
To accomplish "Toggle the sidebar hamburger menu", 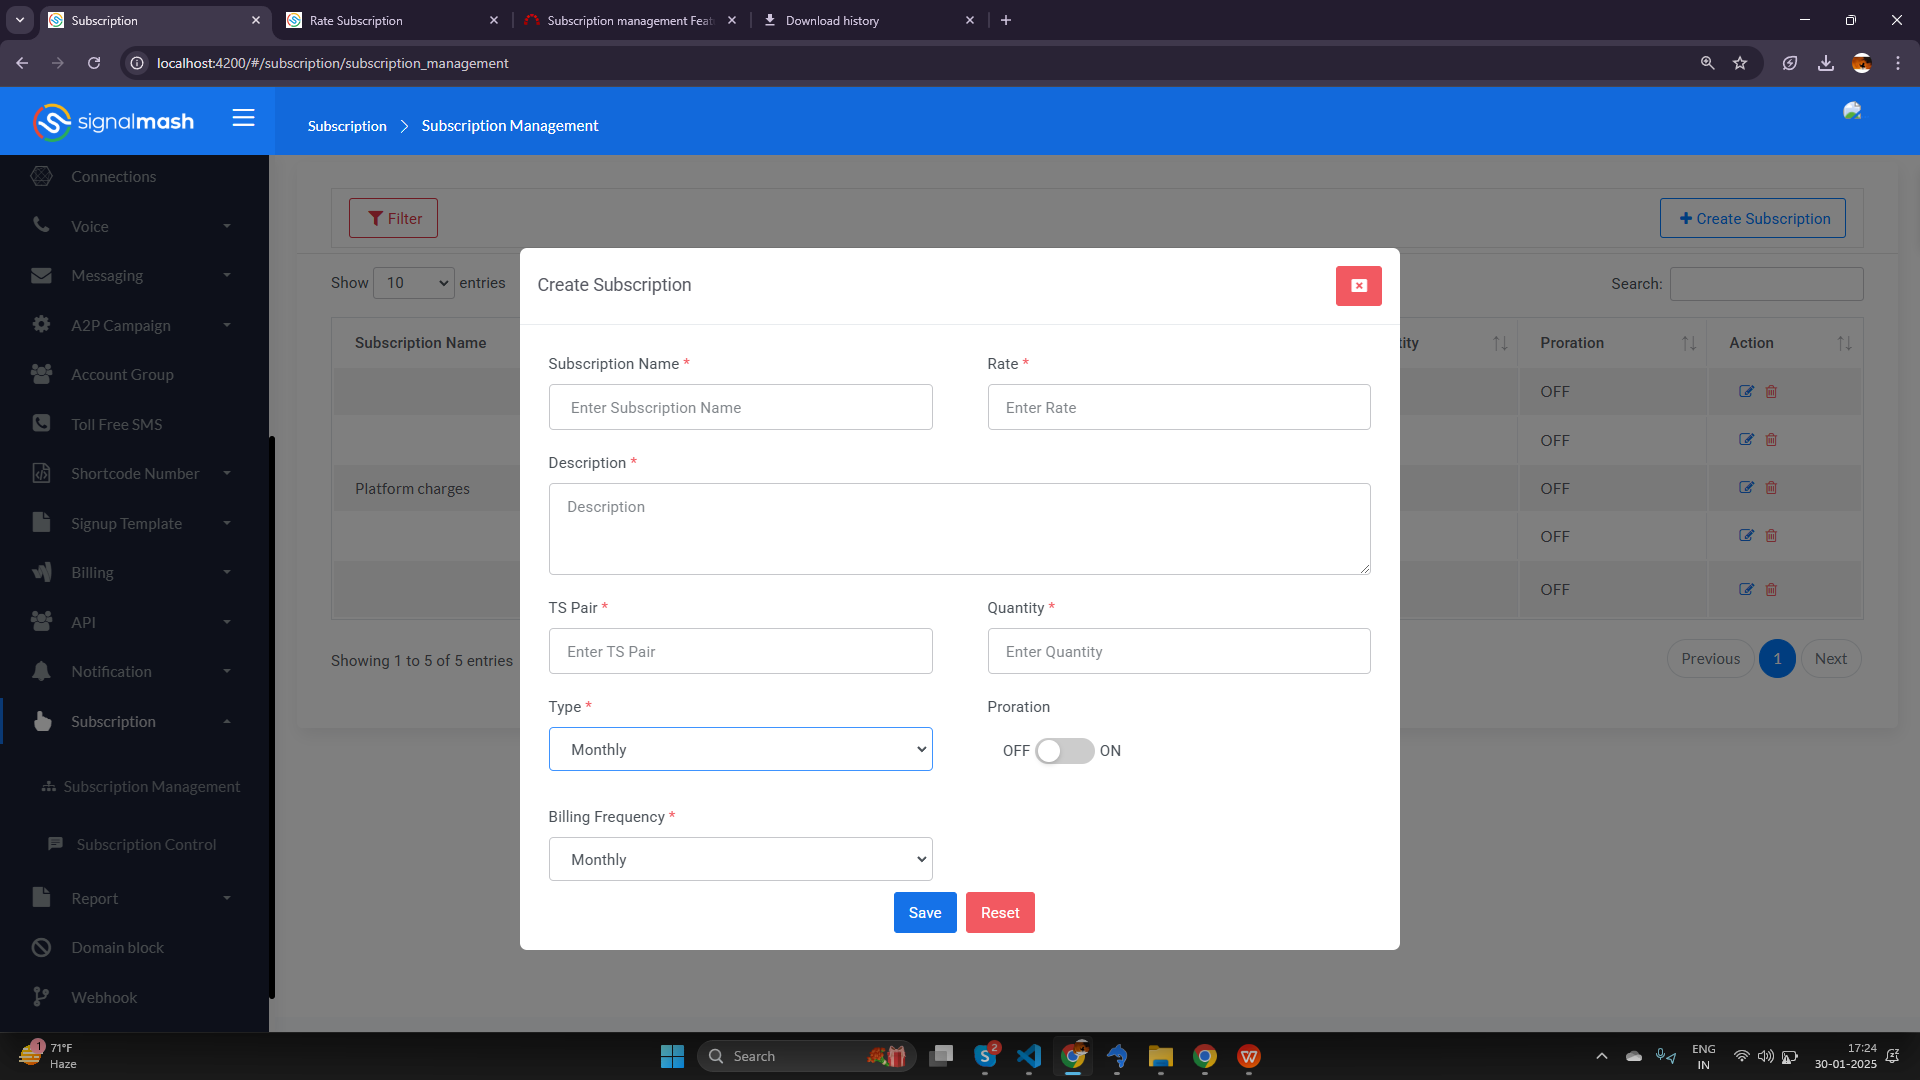I will [244, 118].
